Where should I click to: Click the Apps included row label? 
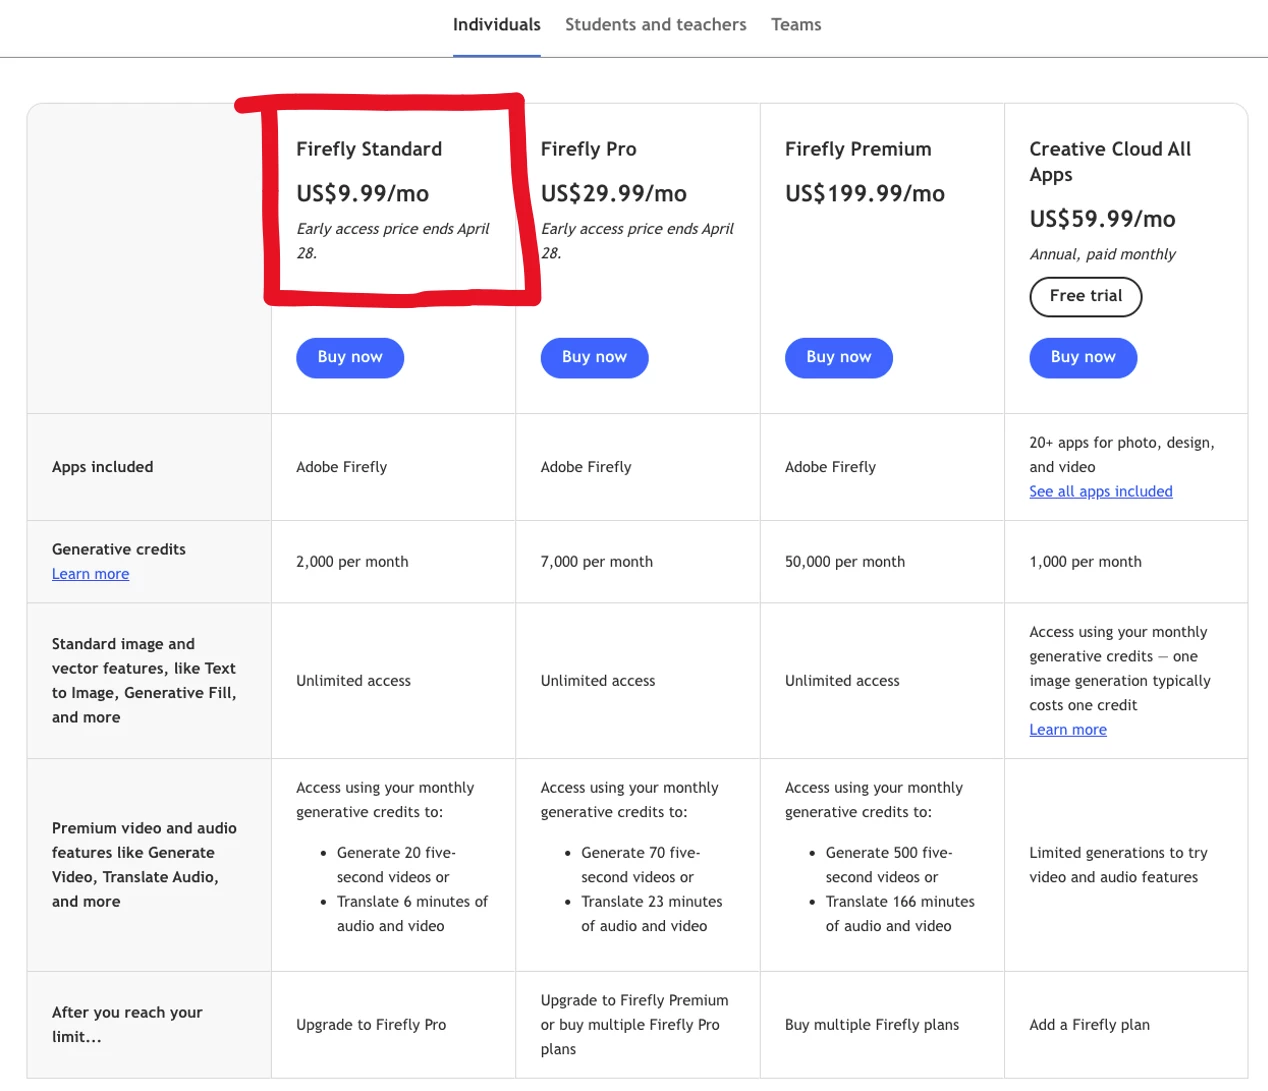102,467
